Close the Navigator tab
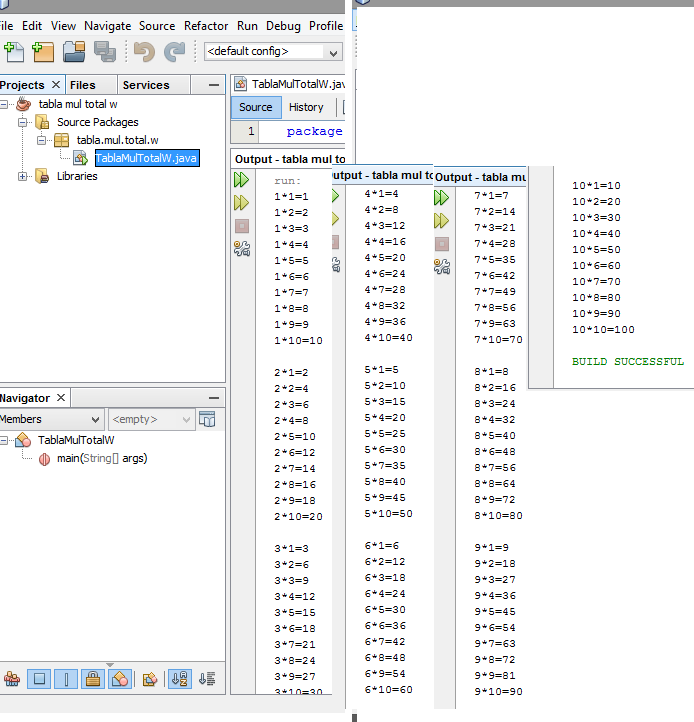Image resolution: width=694 pixels, height=722 pixels. tap(61, 397)
